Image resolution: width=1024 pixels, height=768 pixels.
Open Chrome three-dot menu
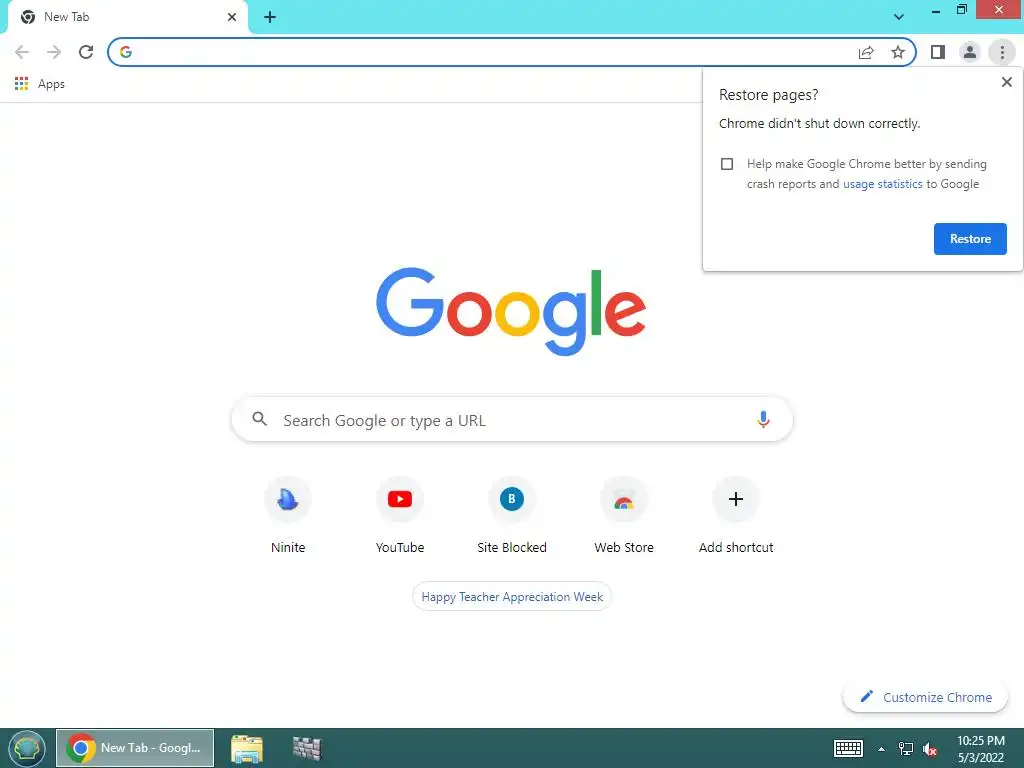click(1002, 52)
